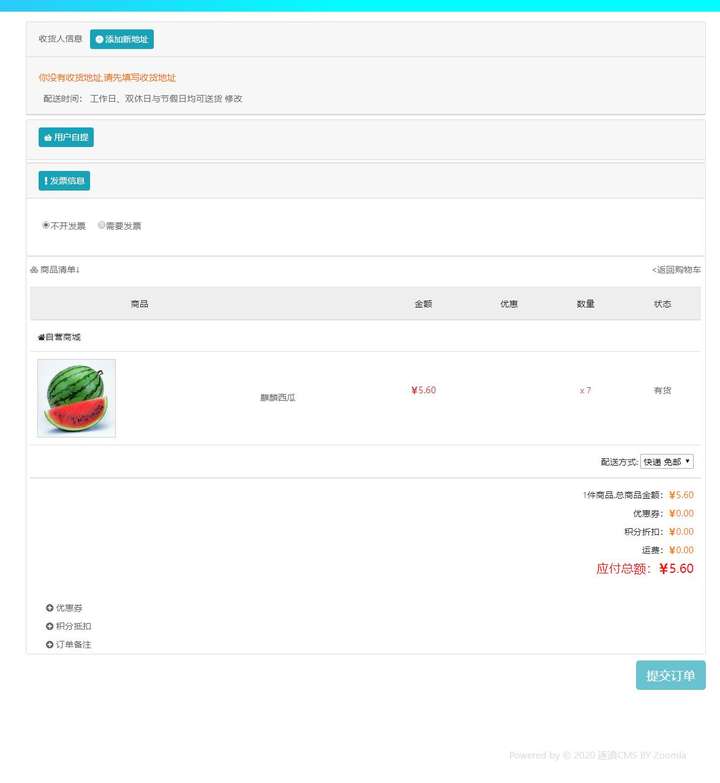Choose the 需要发票 radio option

coord(102,225)
